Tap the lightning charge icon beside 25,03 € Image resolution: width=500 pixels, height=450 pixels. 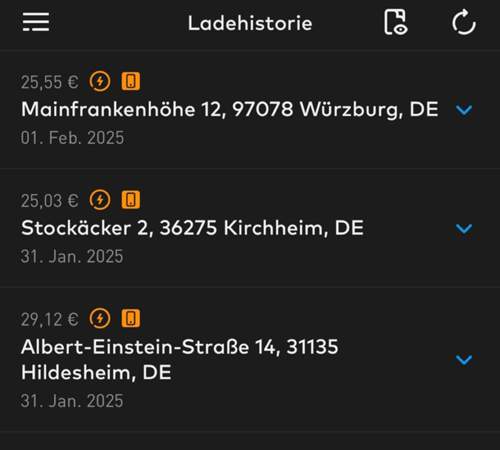pos(100,200)
